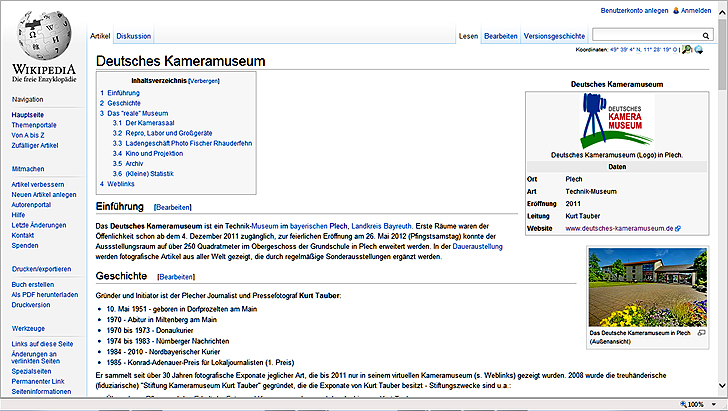Open the Hauptseite sidebar link

pos(28,115)
